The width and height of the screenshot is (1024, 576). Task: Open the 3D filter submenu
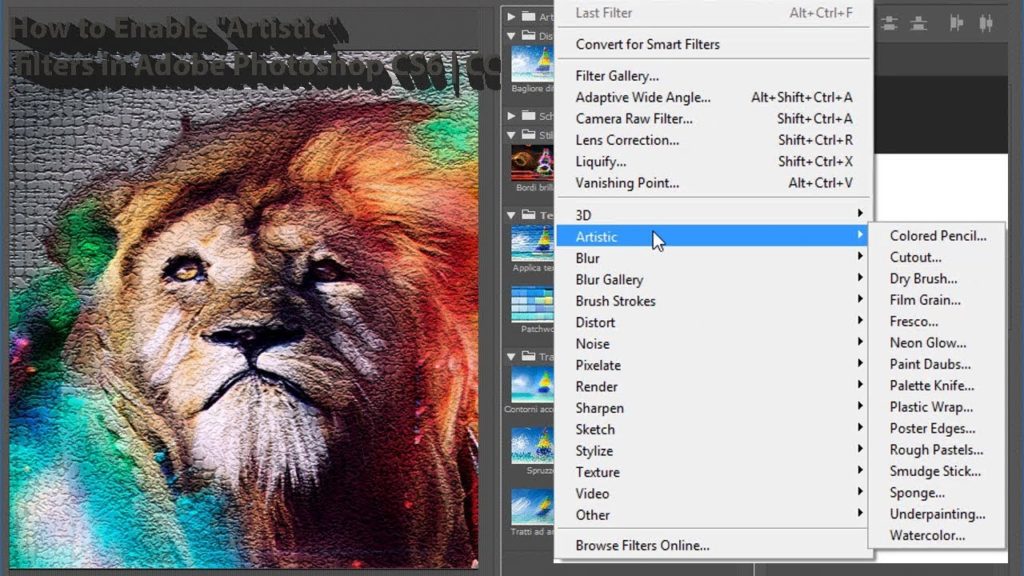[x=713, y=215]
